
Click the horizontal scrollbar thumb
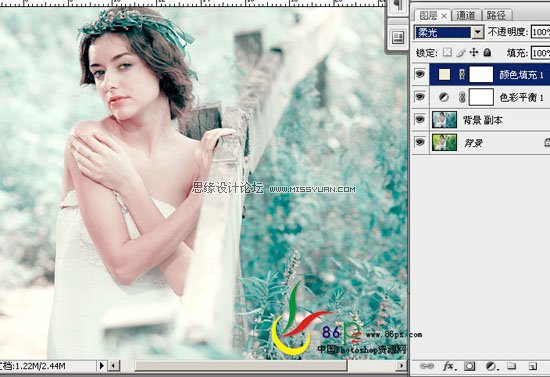point(241,365)
